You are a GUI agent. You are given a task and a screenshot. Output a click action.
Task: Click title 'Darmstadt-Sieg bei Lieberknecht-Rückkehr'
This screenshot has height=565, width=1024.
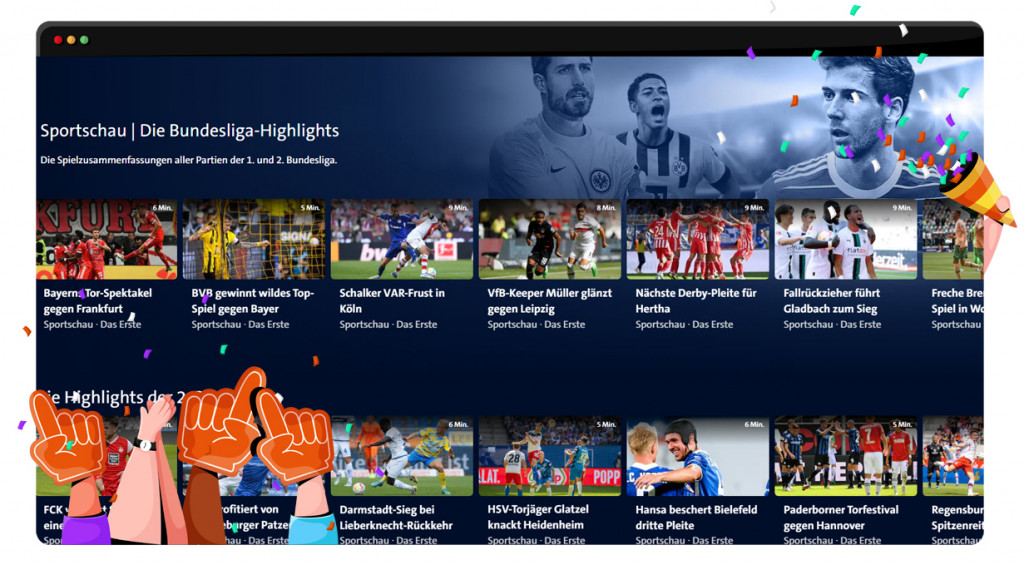click(x=396, y=517)
